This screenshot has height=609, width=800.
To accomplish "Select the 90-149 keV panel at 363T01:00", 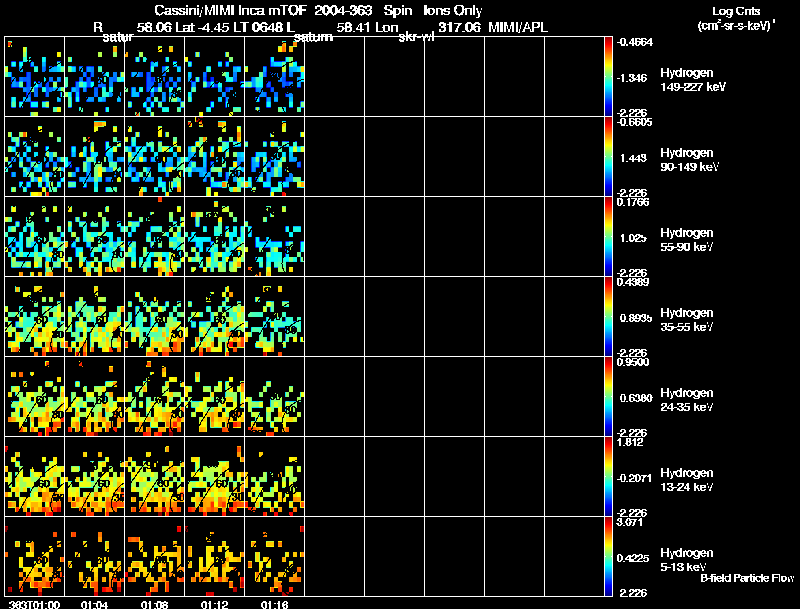I will coord(35,157).
